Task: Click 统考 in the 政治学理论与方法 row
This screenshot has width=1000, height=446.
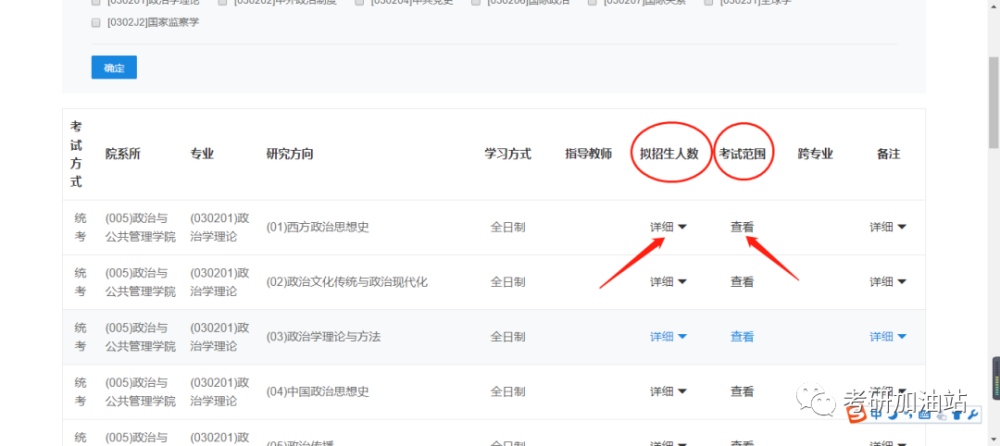Action: [x=80, y=337]
